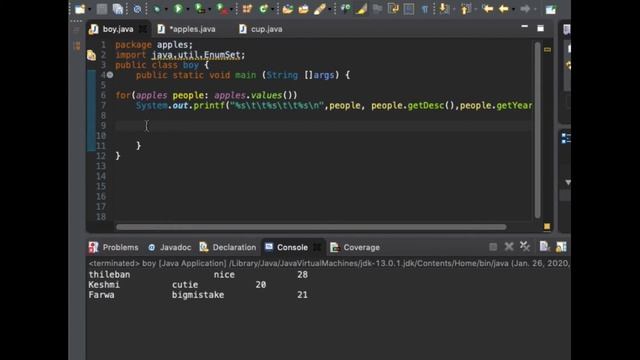Click the Toggle Mark Occurrences highlighter icon
640x360 pixels.
tap(361, 9)
